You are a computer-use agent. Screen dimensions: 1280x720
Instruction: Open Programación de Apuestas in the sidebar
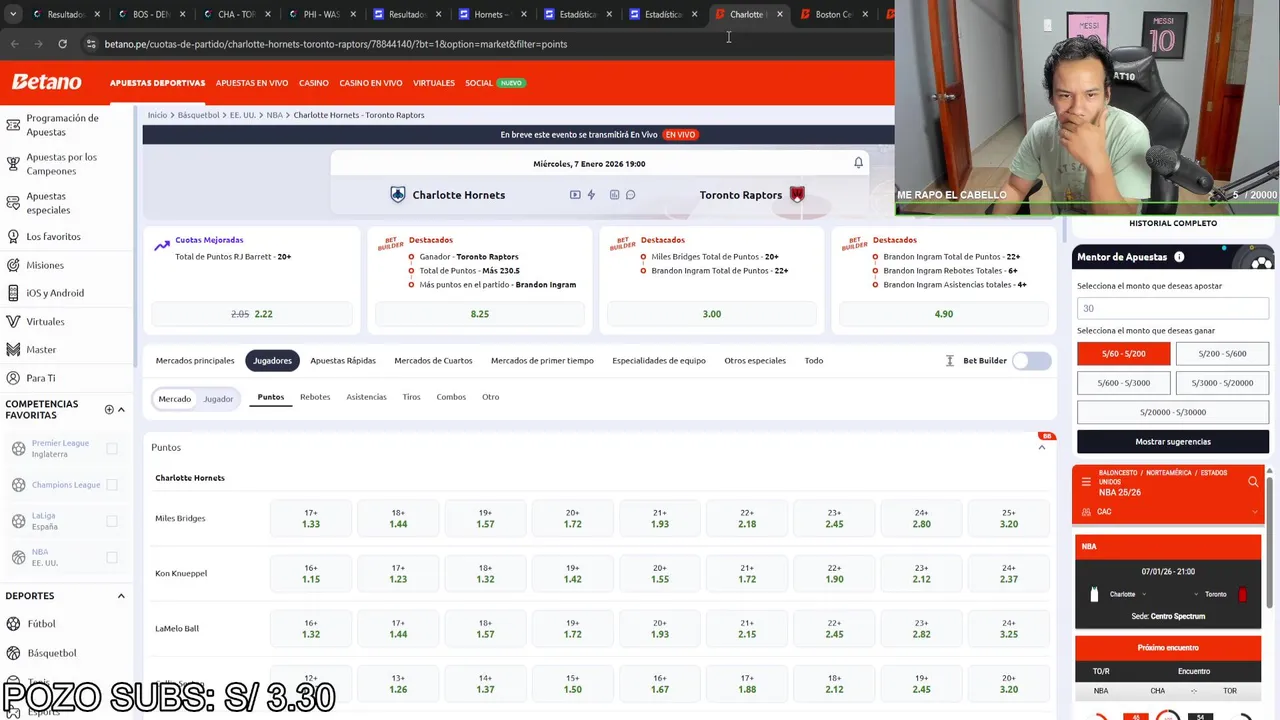tap(62, 125)
